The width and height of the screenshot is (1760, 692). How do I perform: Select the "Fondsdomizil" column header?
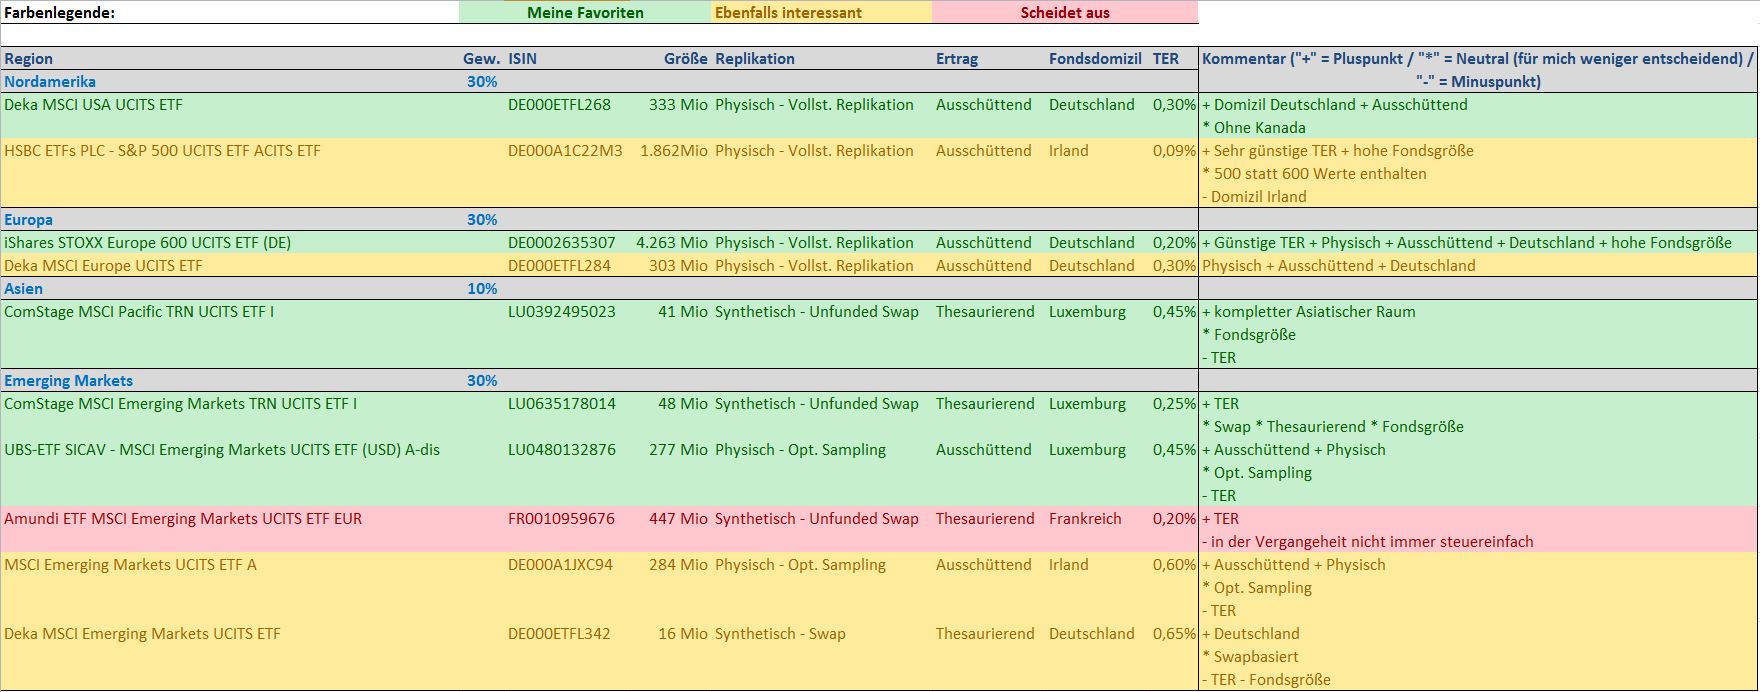click(1095, 59)
